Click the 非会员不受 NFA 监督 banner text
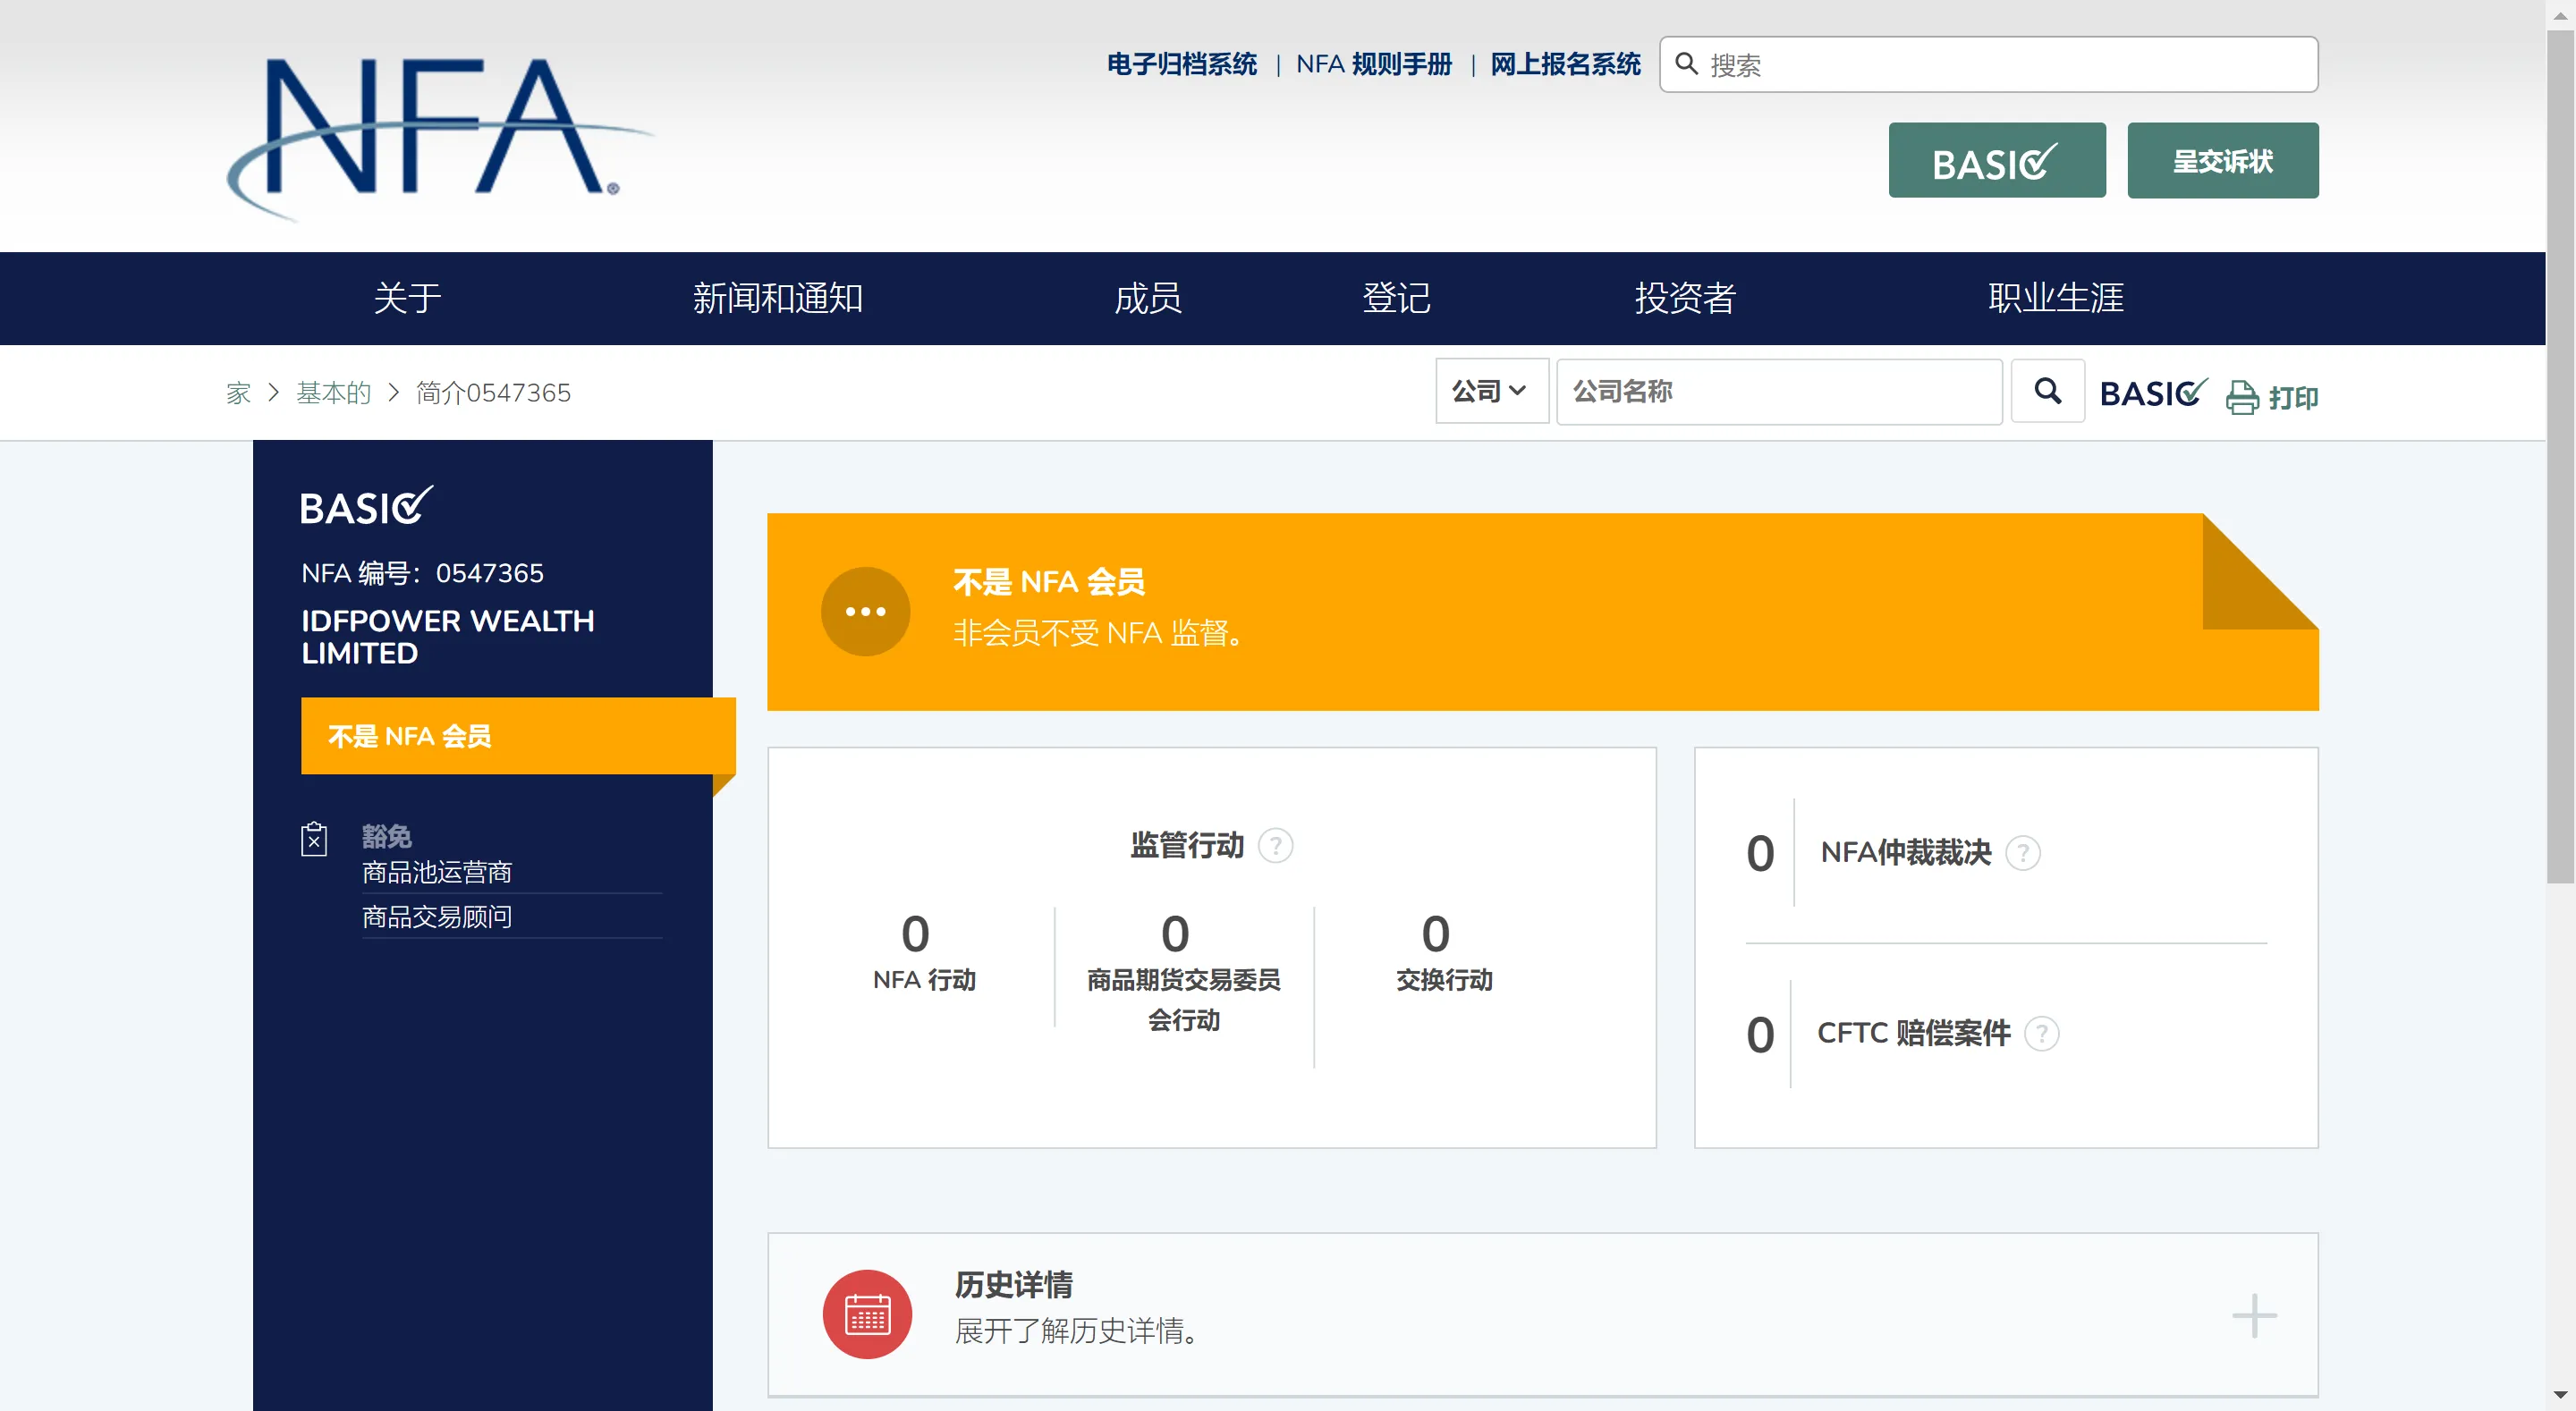2576x1411 pixels. pos(1099,633)
